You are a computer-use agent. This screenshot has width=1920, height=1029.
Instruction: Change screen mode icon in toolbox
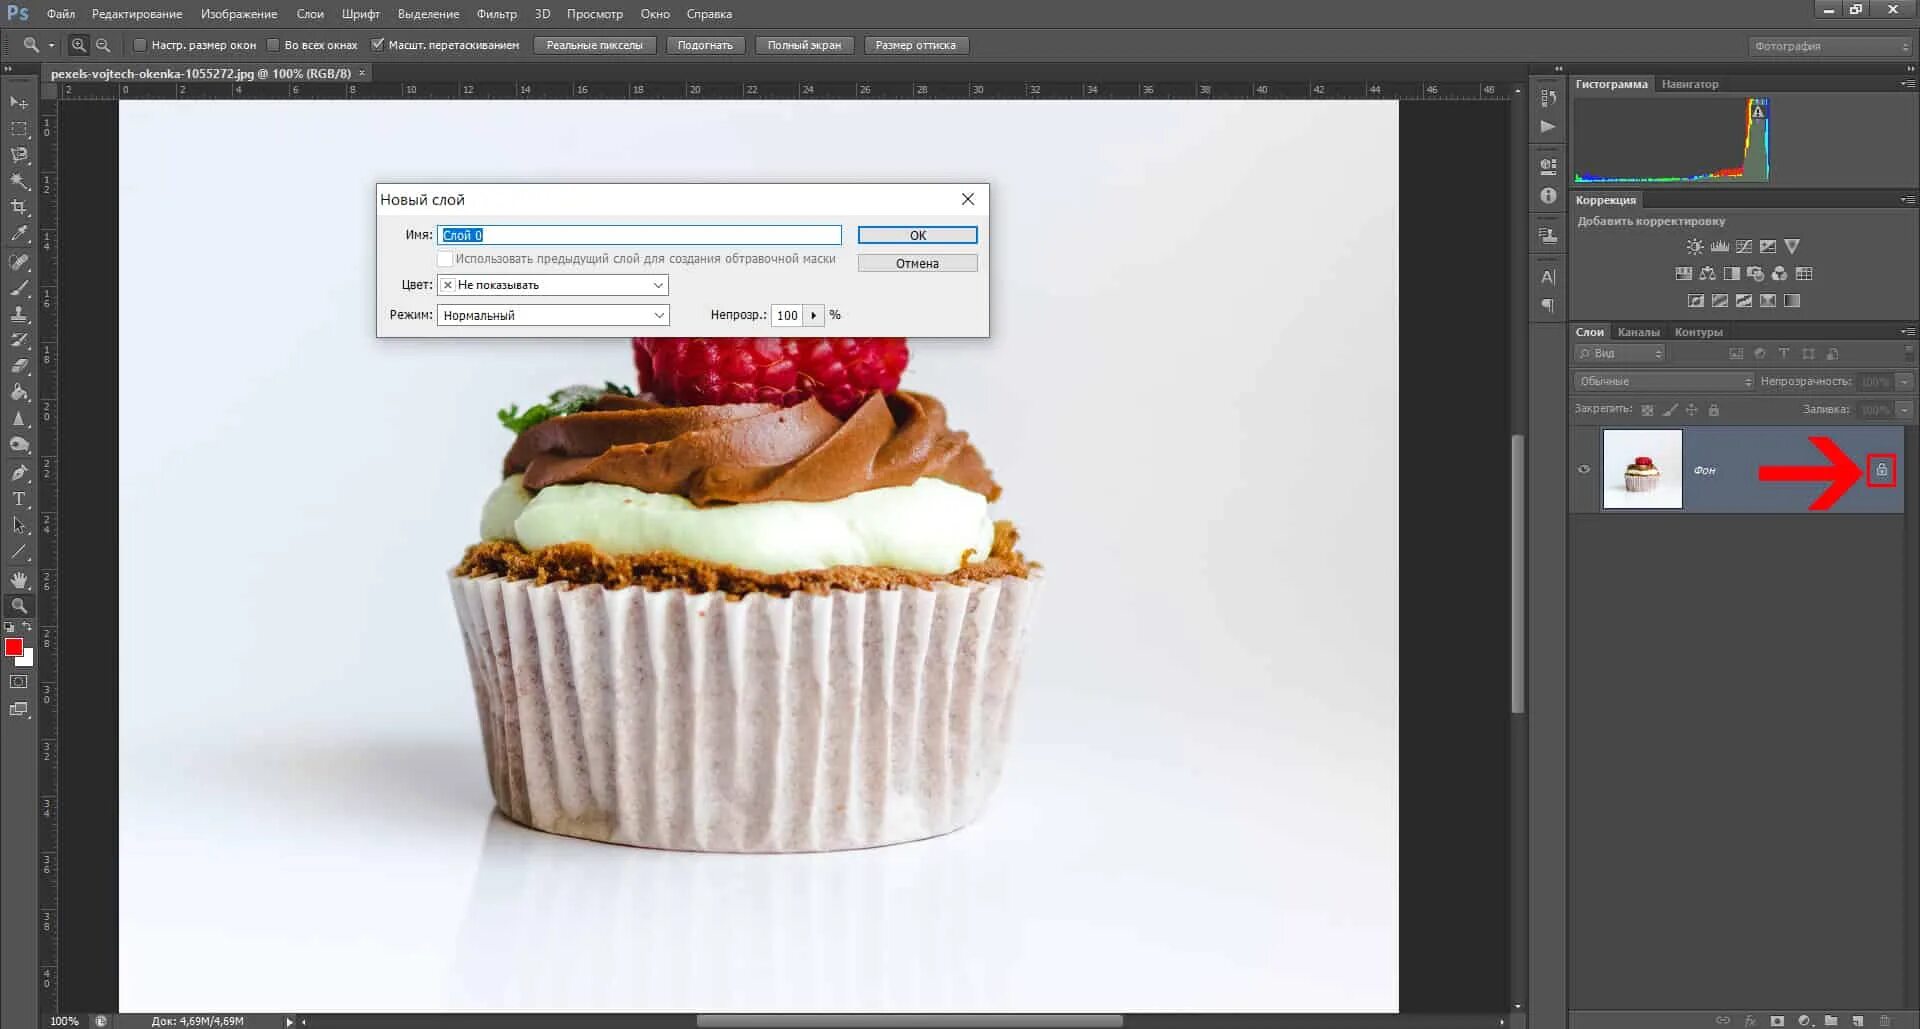(x=19, y=709)
